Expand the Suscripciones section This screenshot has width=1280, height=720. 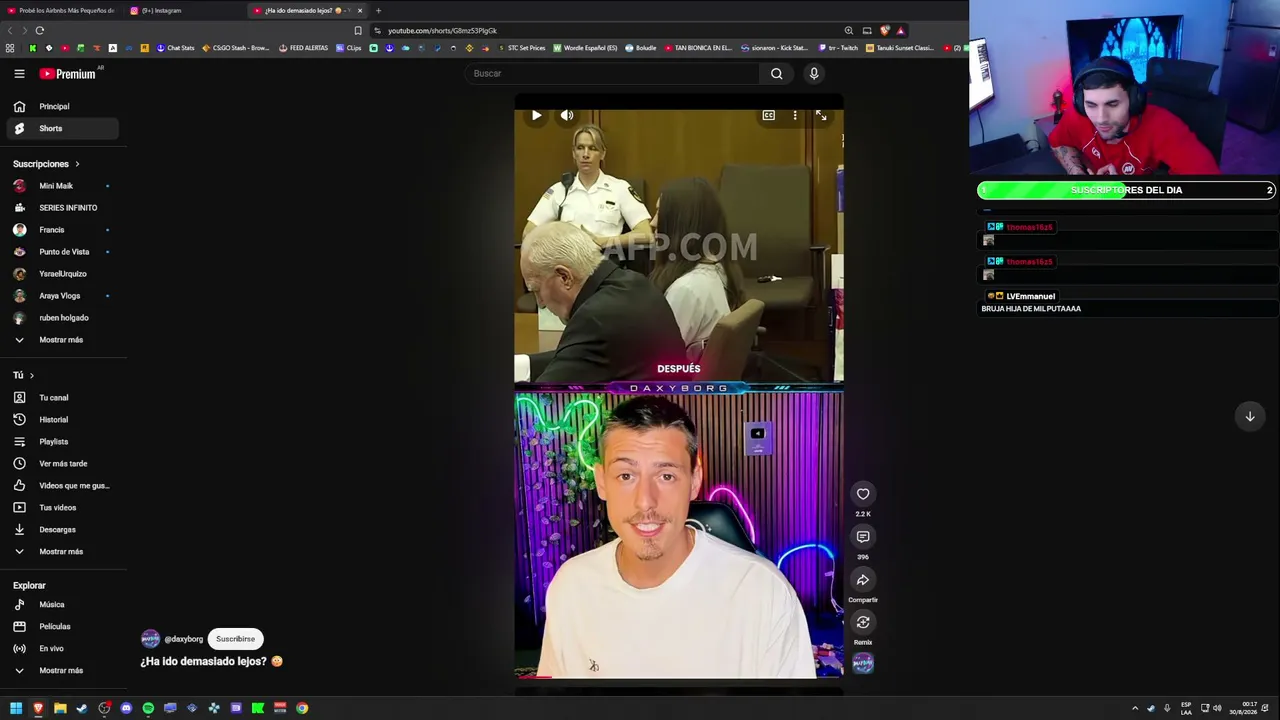coord(46,164)
